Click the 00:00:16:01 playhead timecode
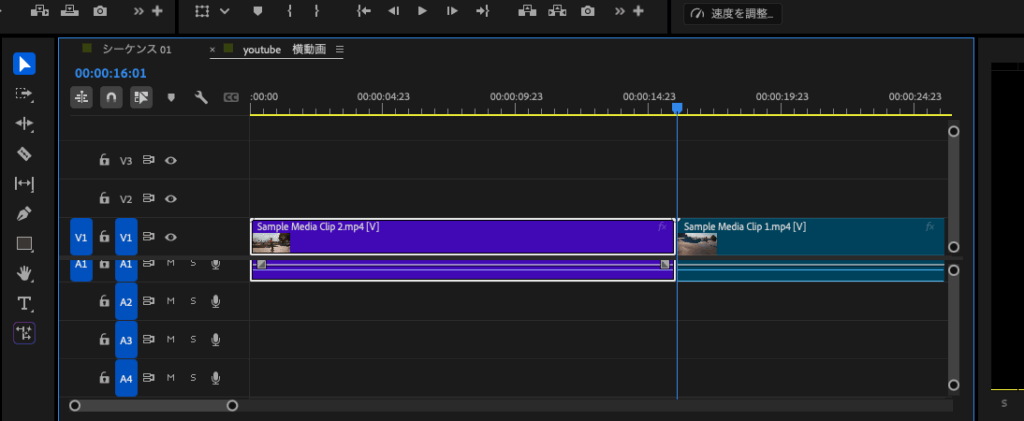 coord(110,73)
